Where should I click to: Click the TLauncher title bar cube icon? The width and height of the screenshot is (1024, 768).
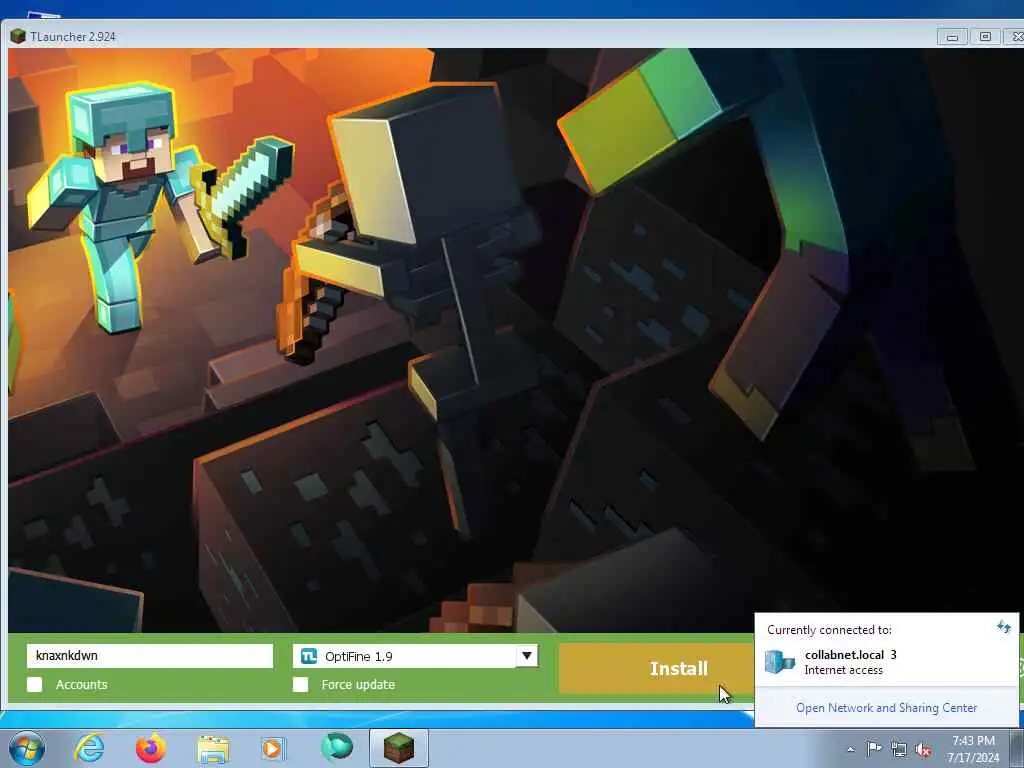[x=18, y=37]
